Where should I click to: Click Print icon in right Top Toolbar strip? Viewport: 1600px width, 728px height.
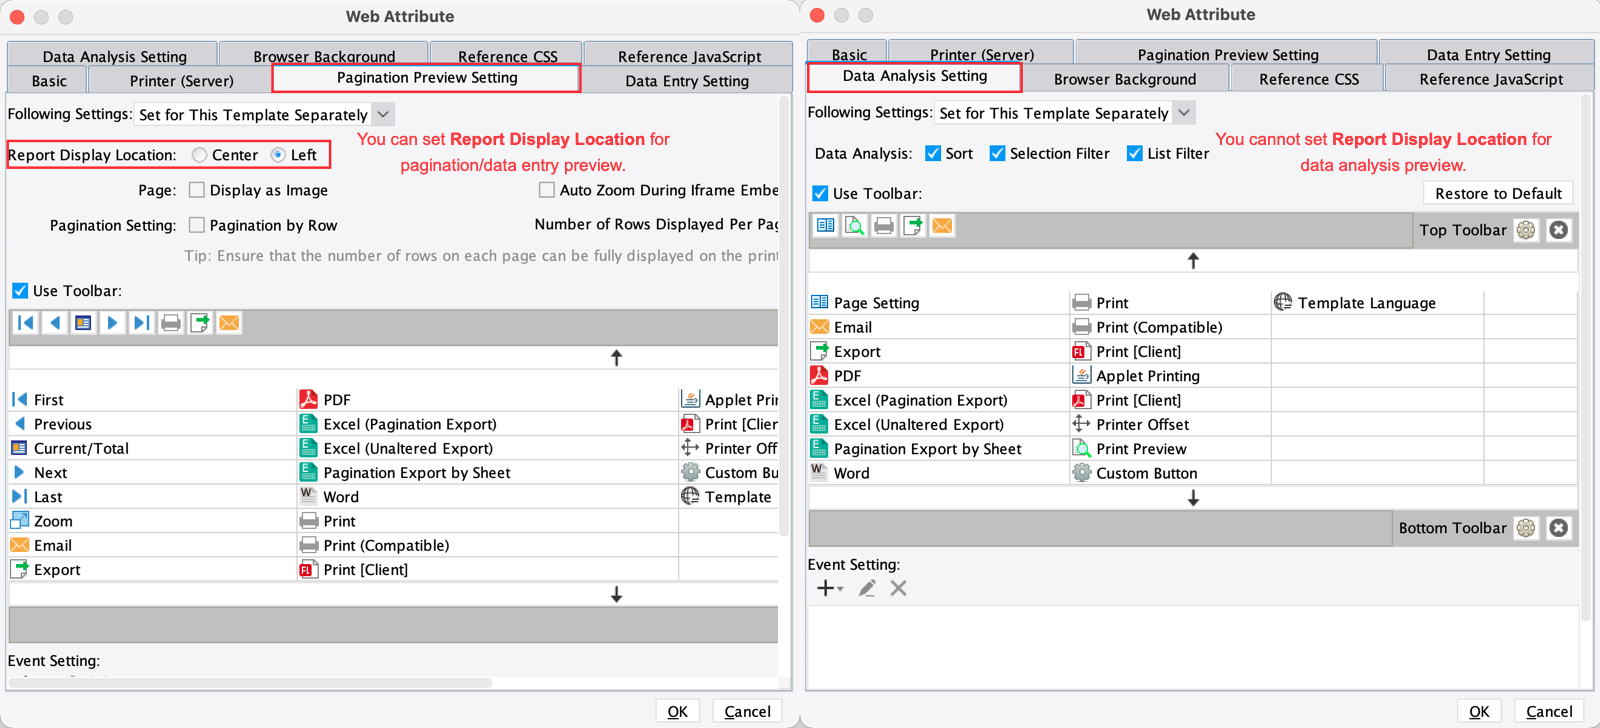[884, 226]
